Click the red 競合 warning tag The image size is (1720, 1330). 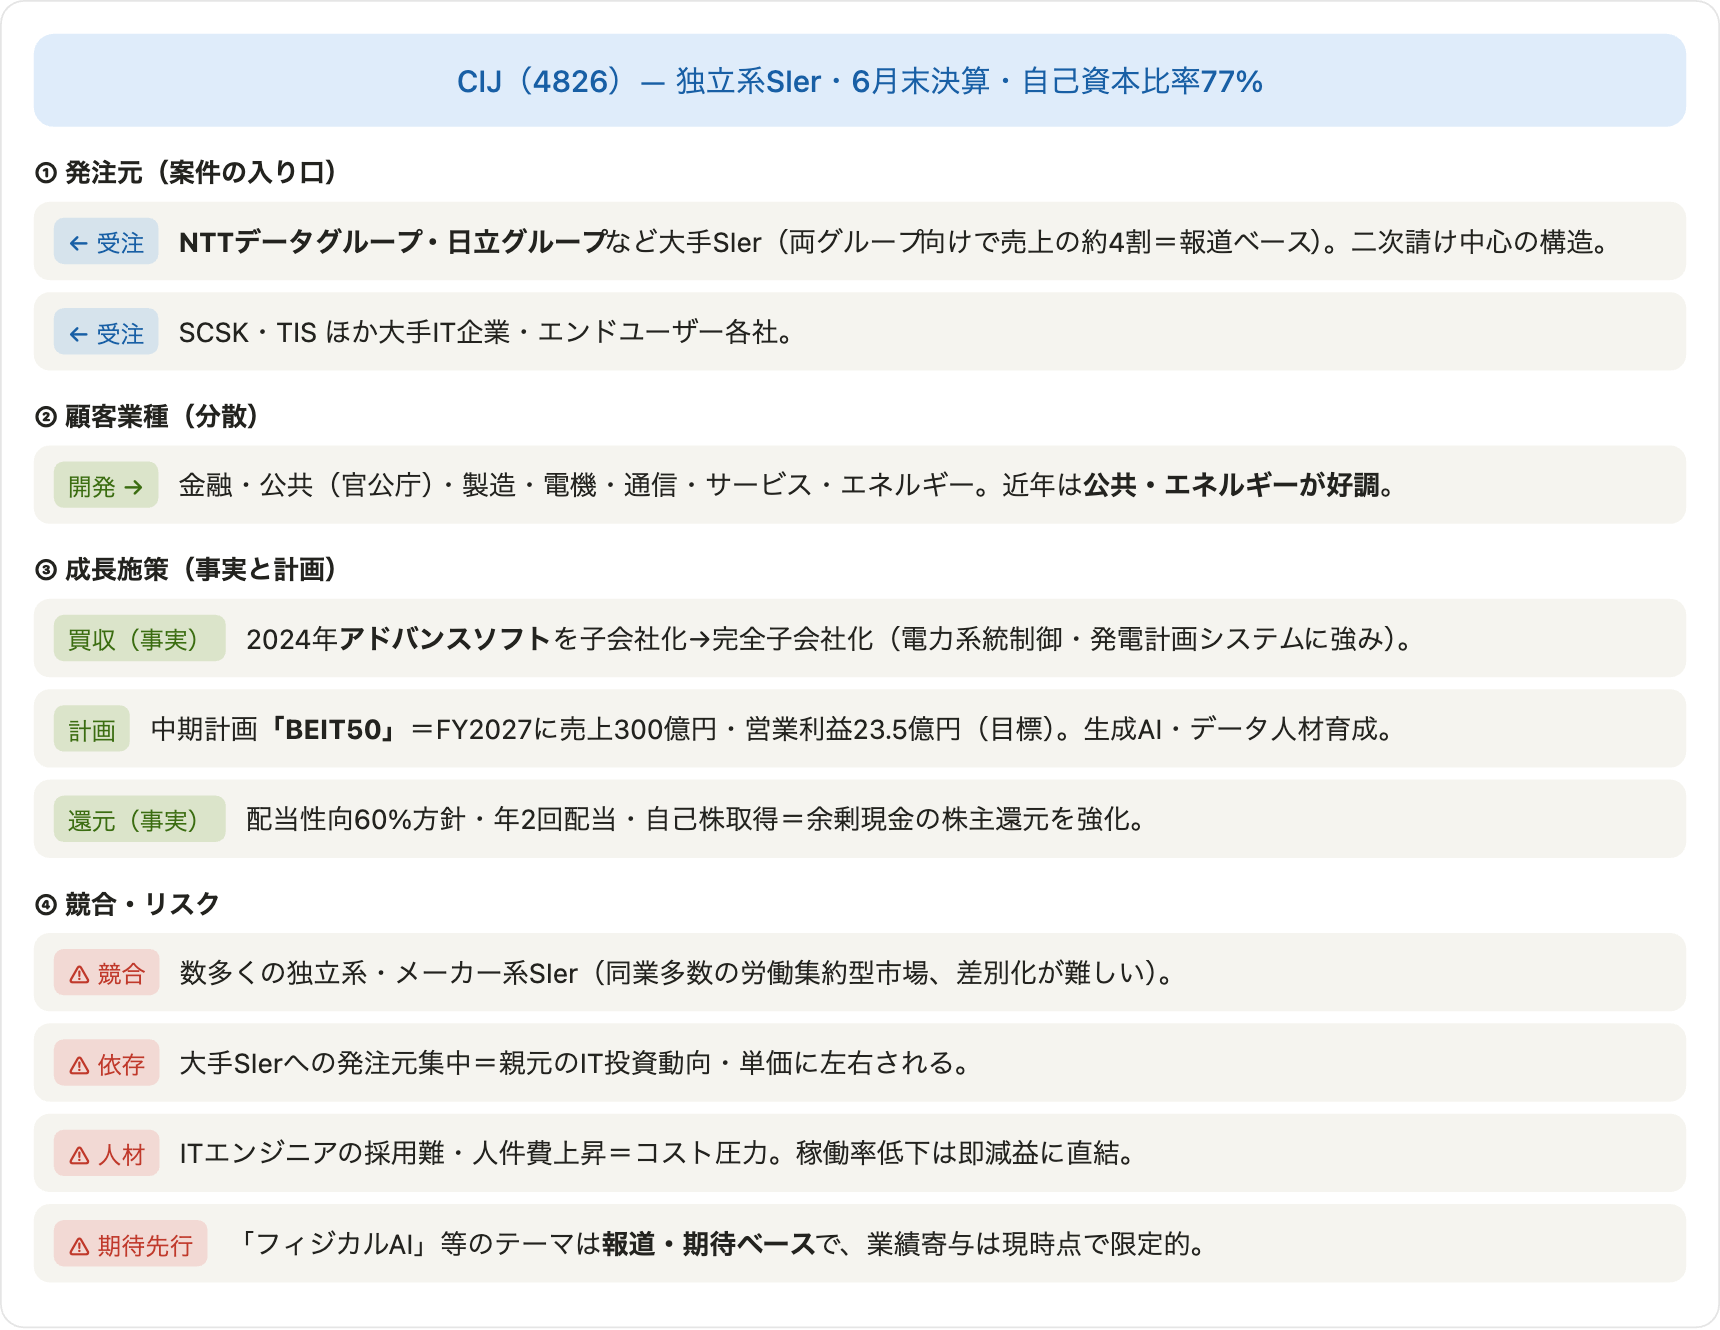[107, 973]
